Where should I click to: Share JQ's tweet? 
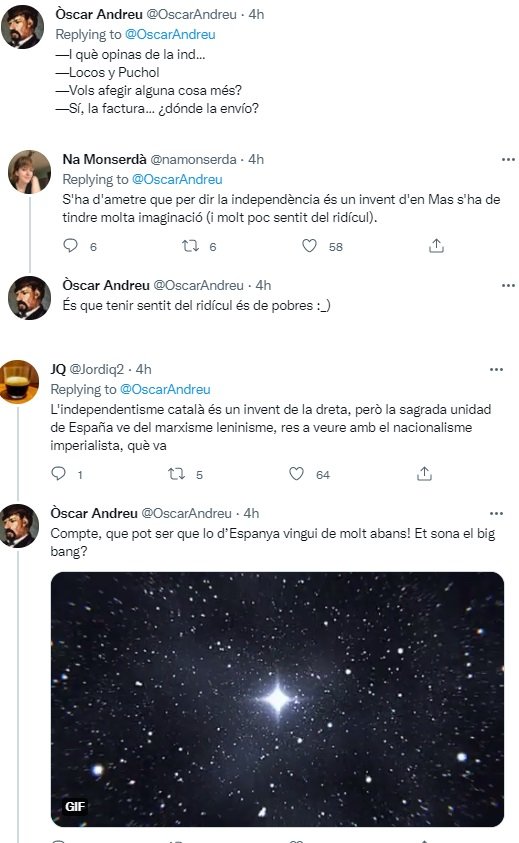424,474
